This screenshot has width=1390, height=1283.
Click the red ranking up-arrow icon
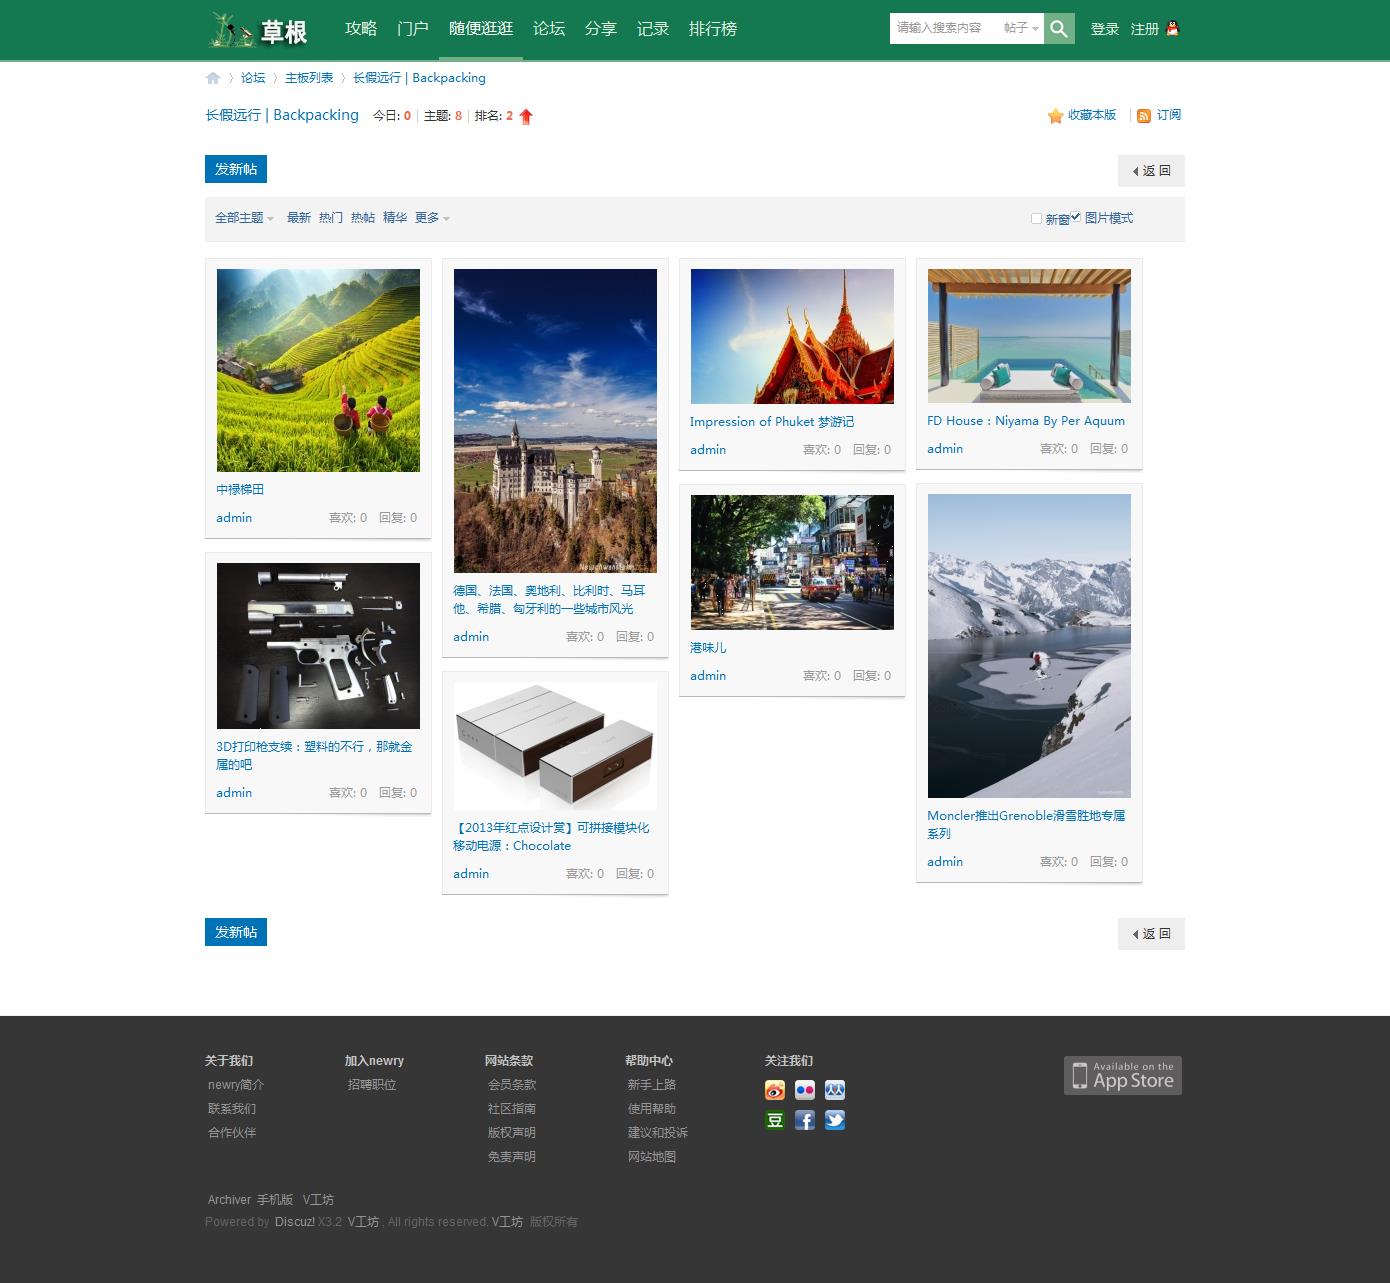(526, 116)
